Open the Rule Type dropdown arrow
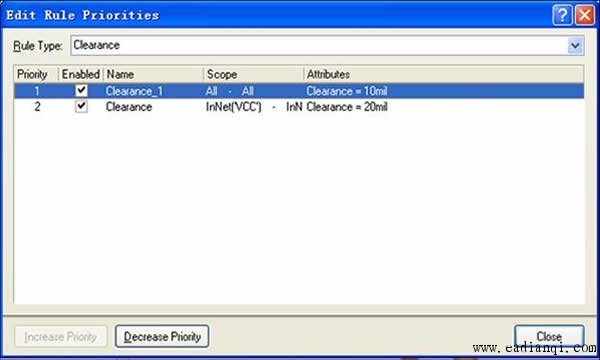600x360 pixels. tap(575, 46)
